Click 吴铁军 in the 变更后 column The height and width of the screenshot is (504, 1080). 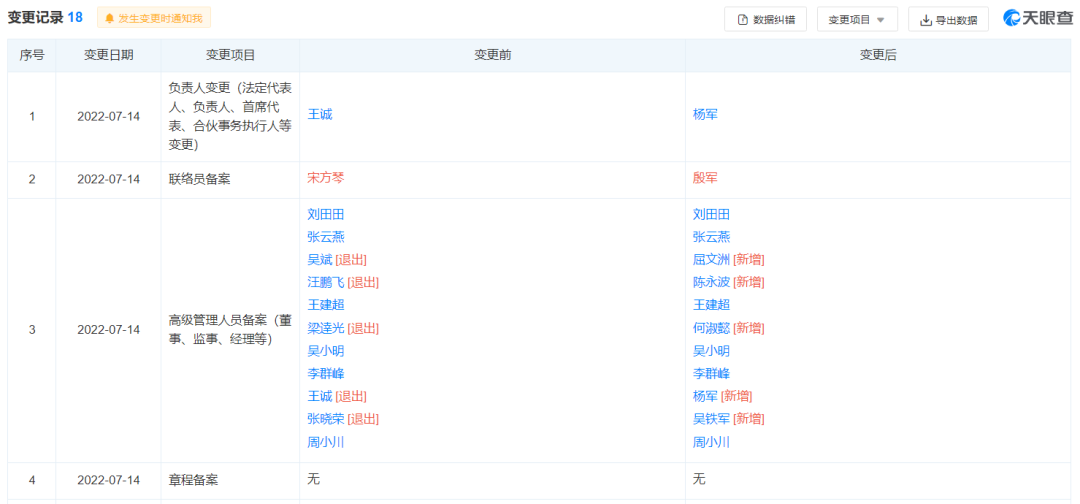point(711,419)
